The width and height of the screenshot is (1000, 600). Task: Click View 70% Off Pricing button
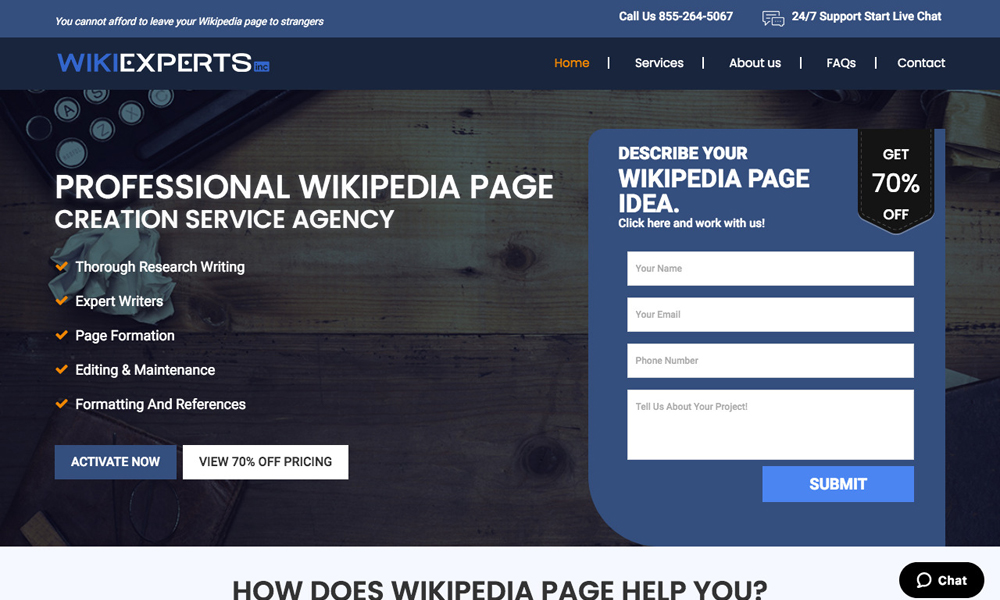point(265,462)
